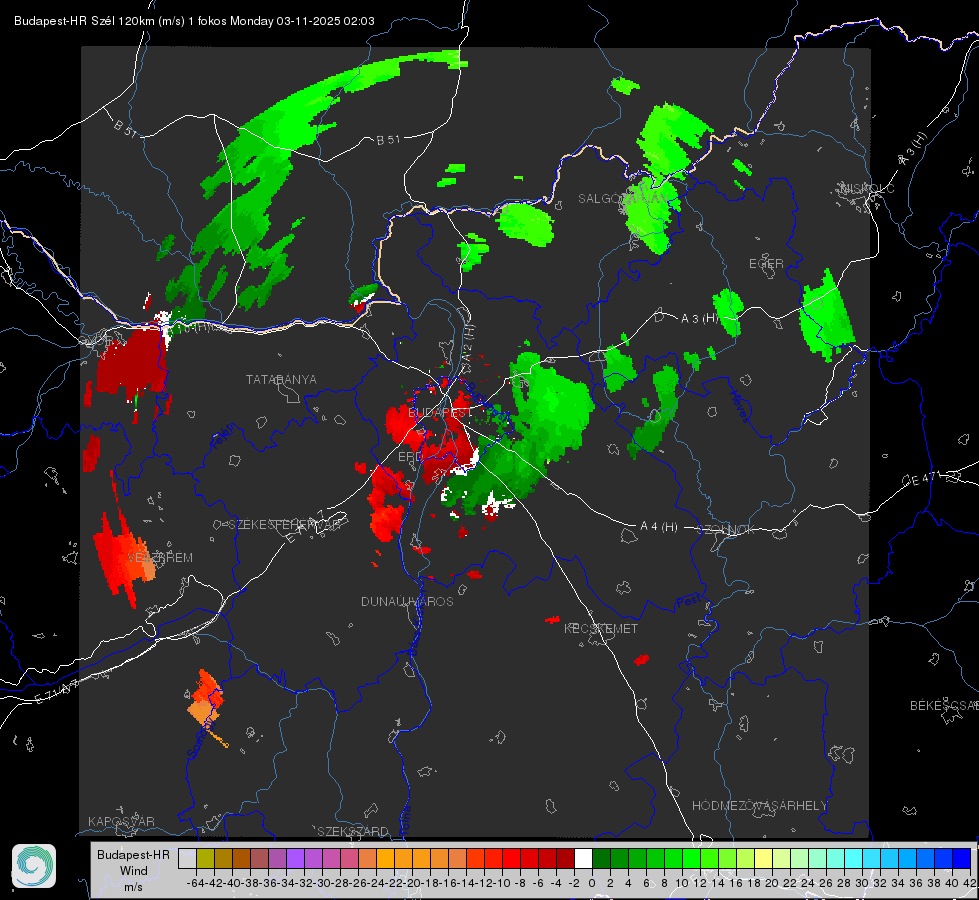
Task: Click the SZOLNOK city label
Action: 728,530
